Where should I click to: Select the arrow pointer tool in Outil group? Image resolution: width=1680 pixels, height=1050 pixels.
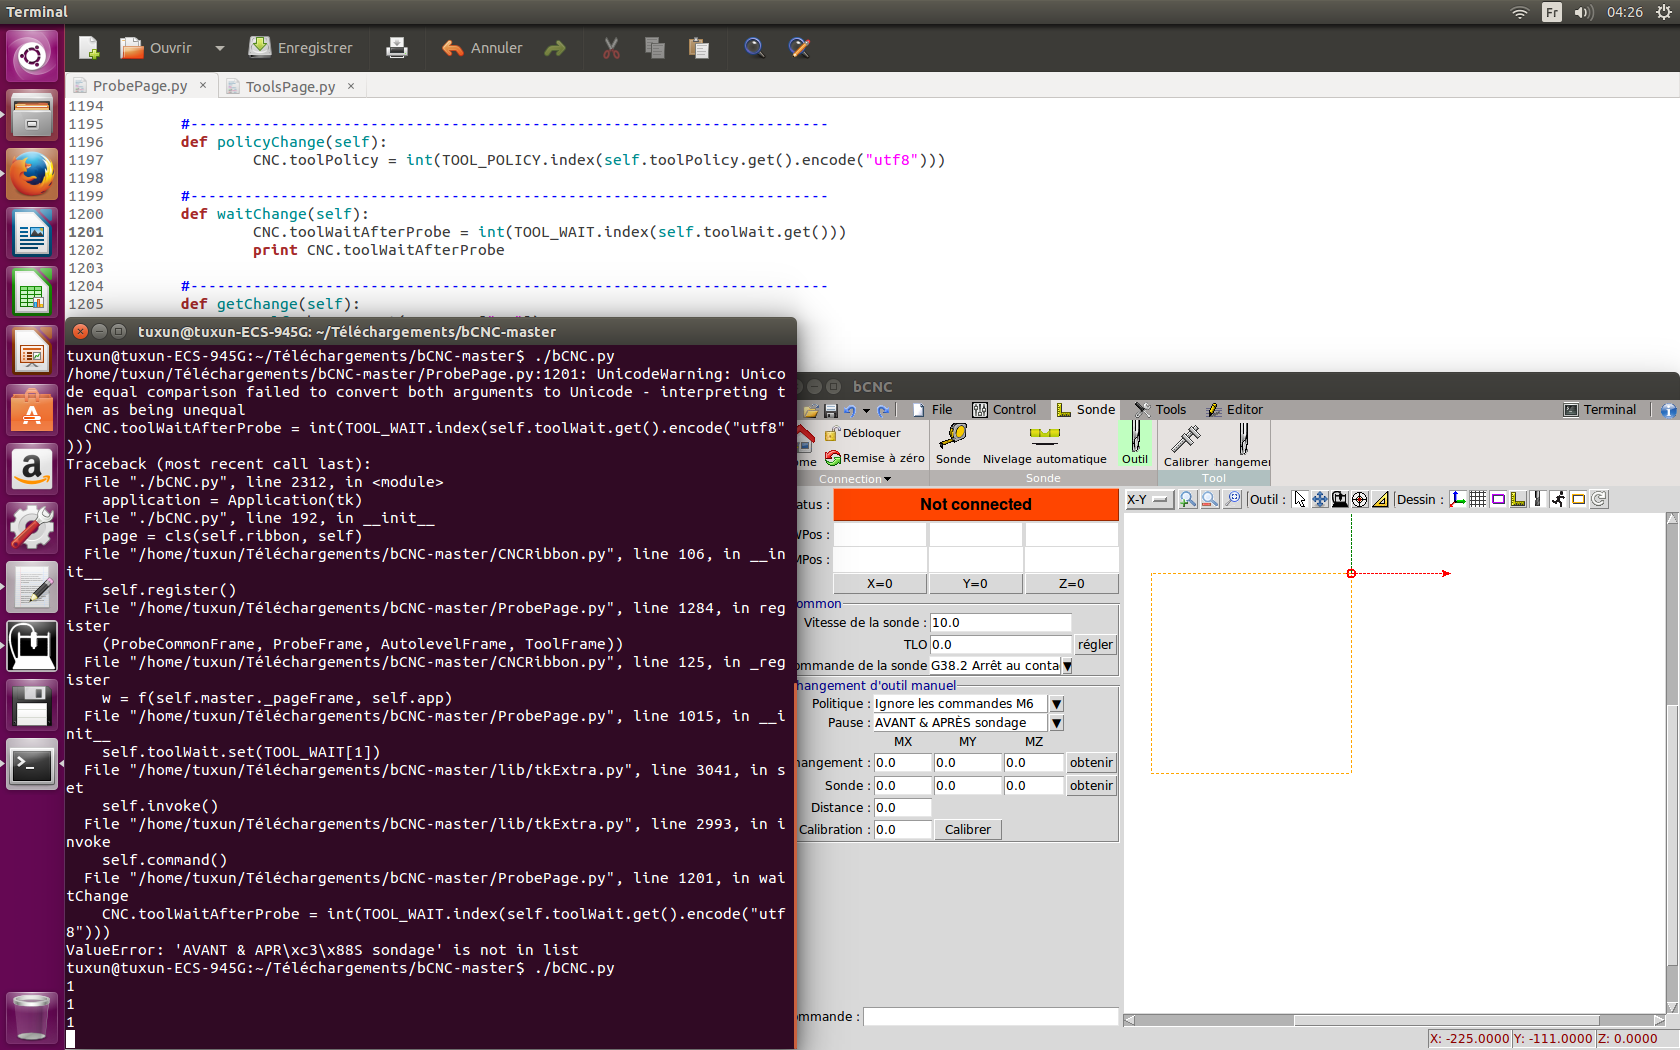[x=1299, y=499]
